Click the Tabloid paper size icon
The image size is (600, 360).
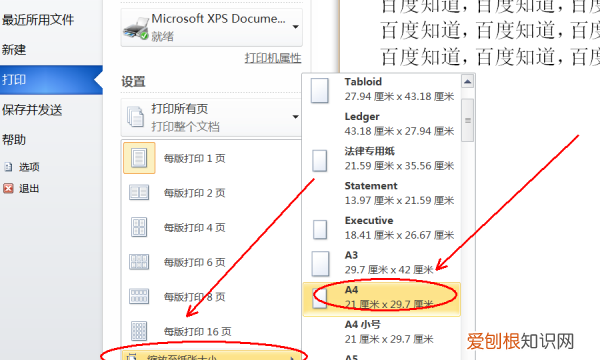click(x=320, y=91)
